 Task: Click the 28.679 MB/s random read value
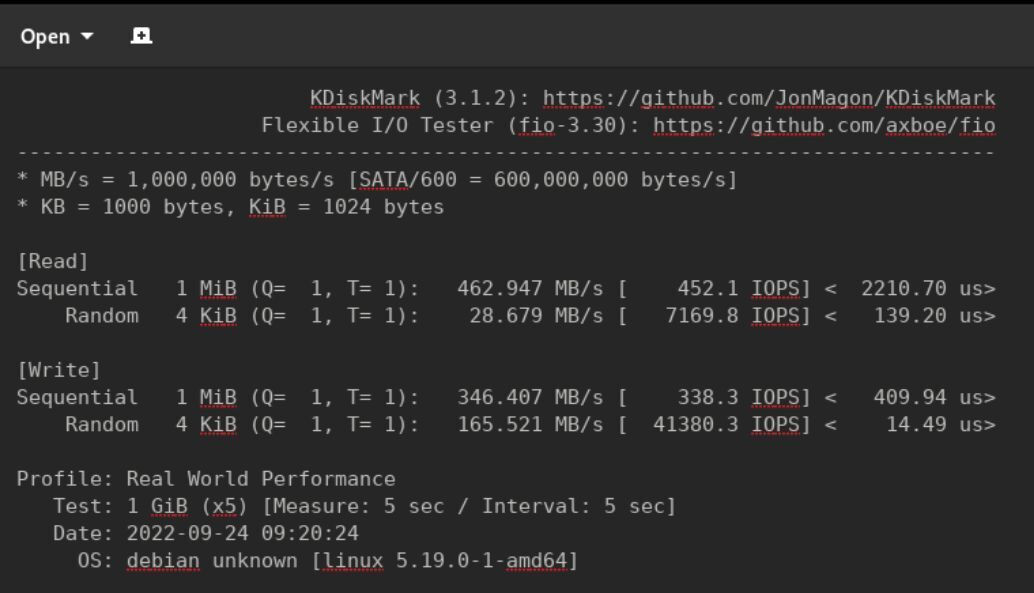point(535,316)
